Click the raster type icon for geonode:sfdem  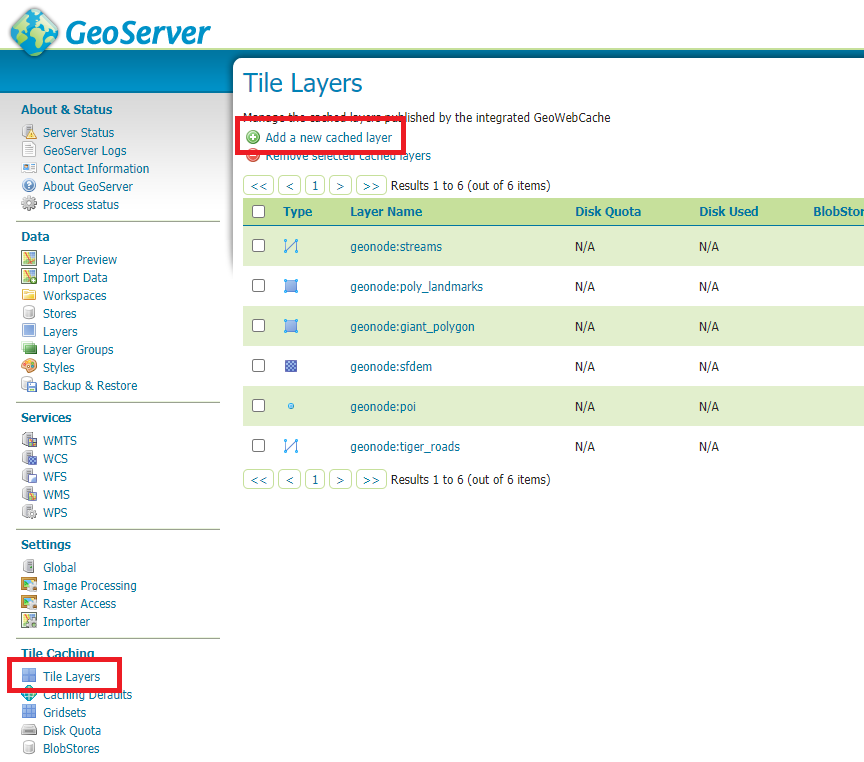click(291, 366)
